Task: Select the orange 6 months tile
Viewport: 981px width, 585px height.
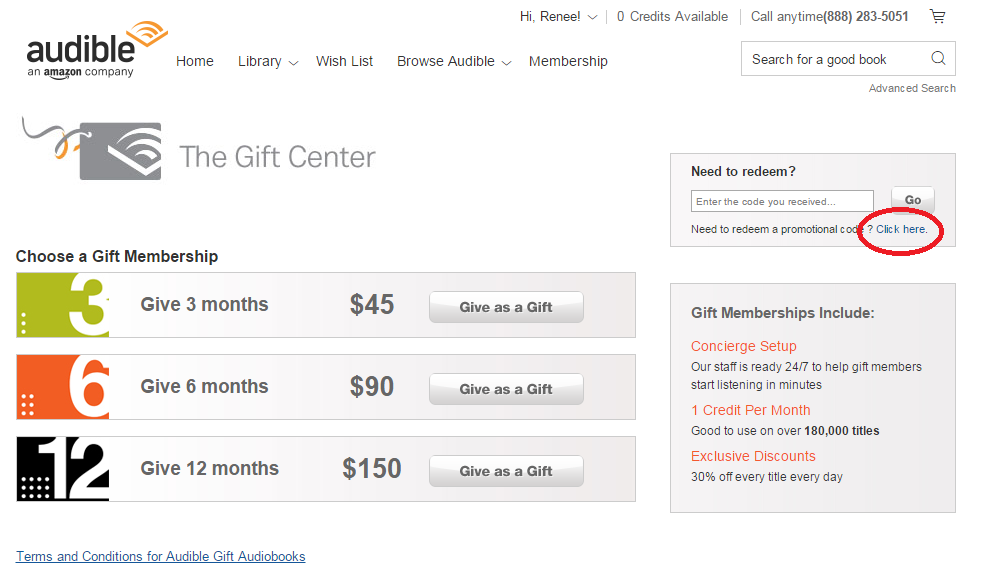Action: (63, 387)
